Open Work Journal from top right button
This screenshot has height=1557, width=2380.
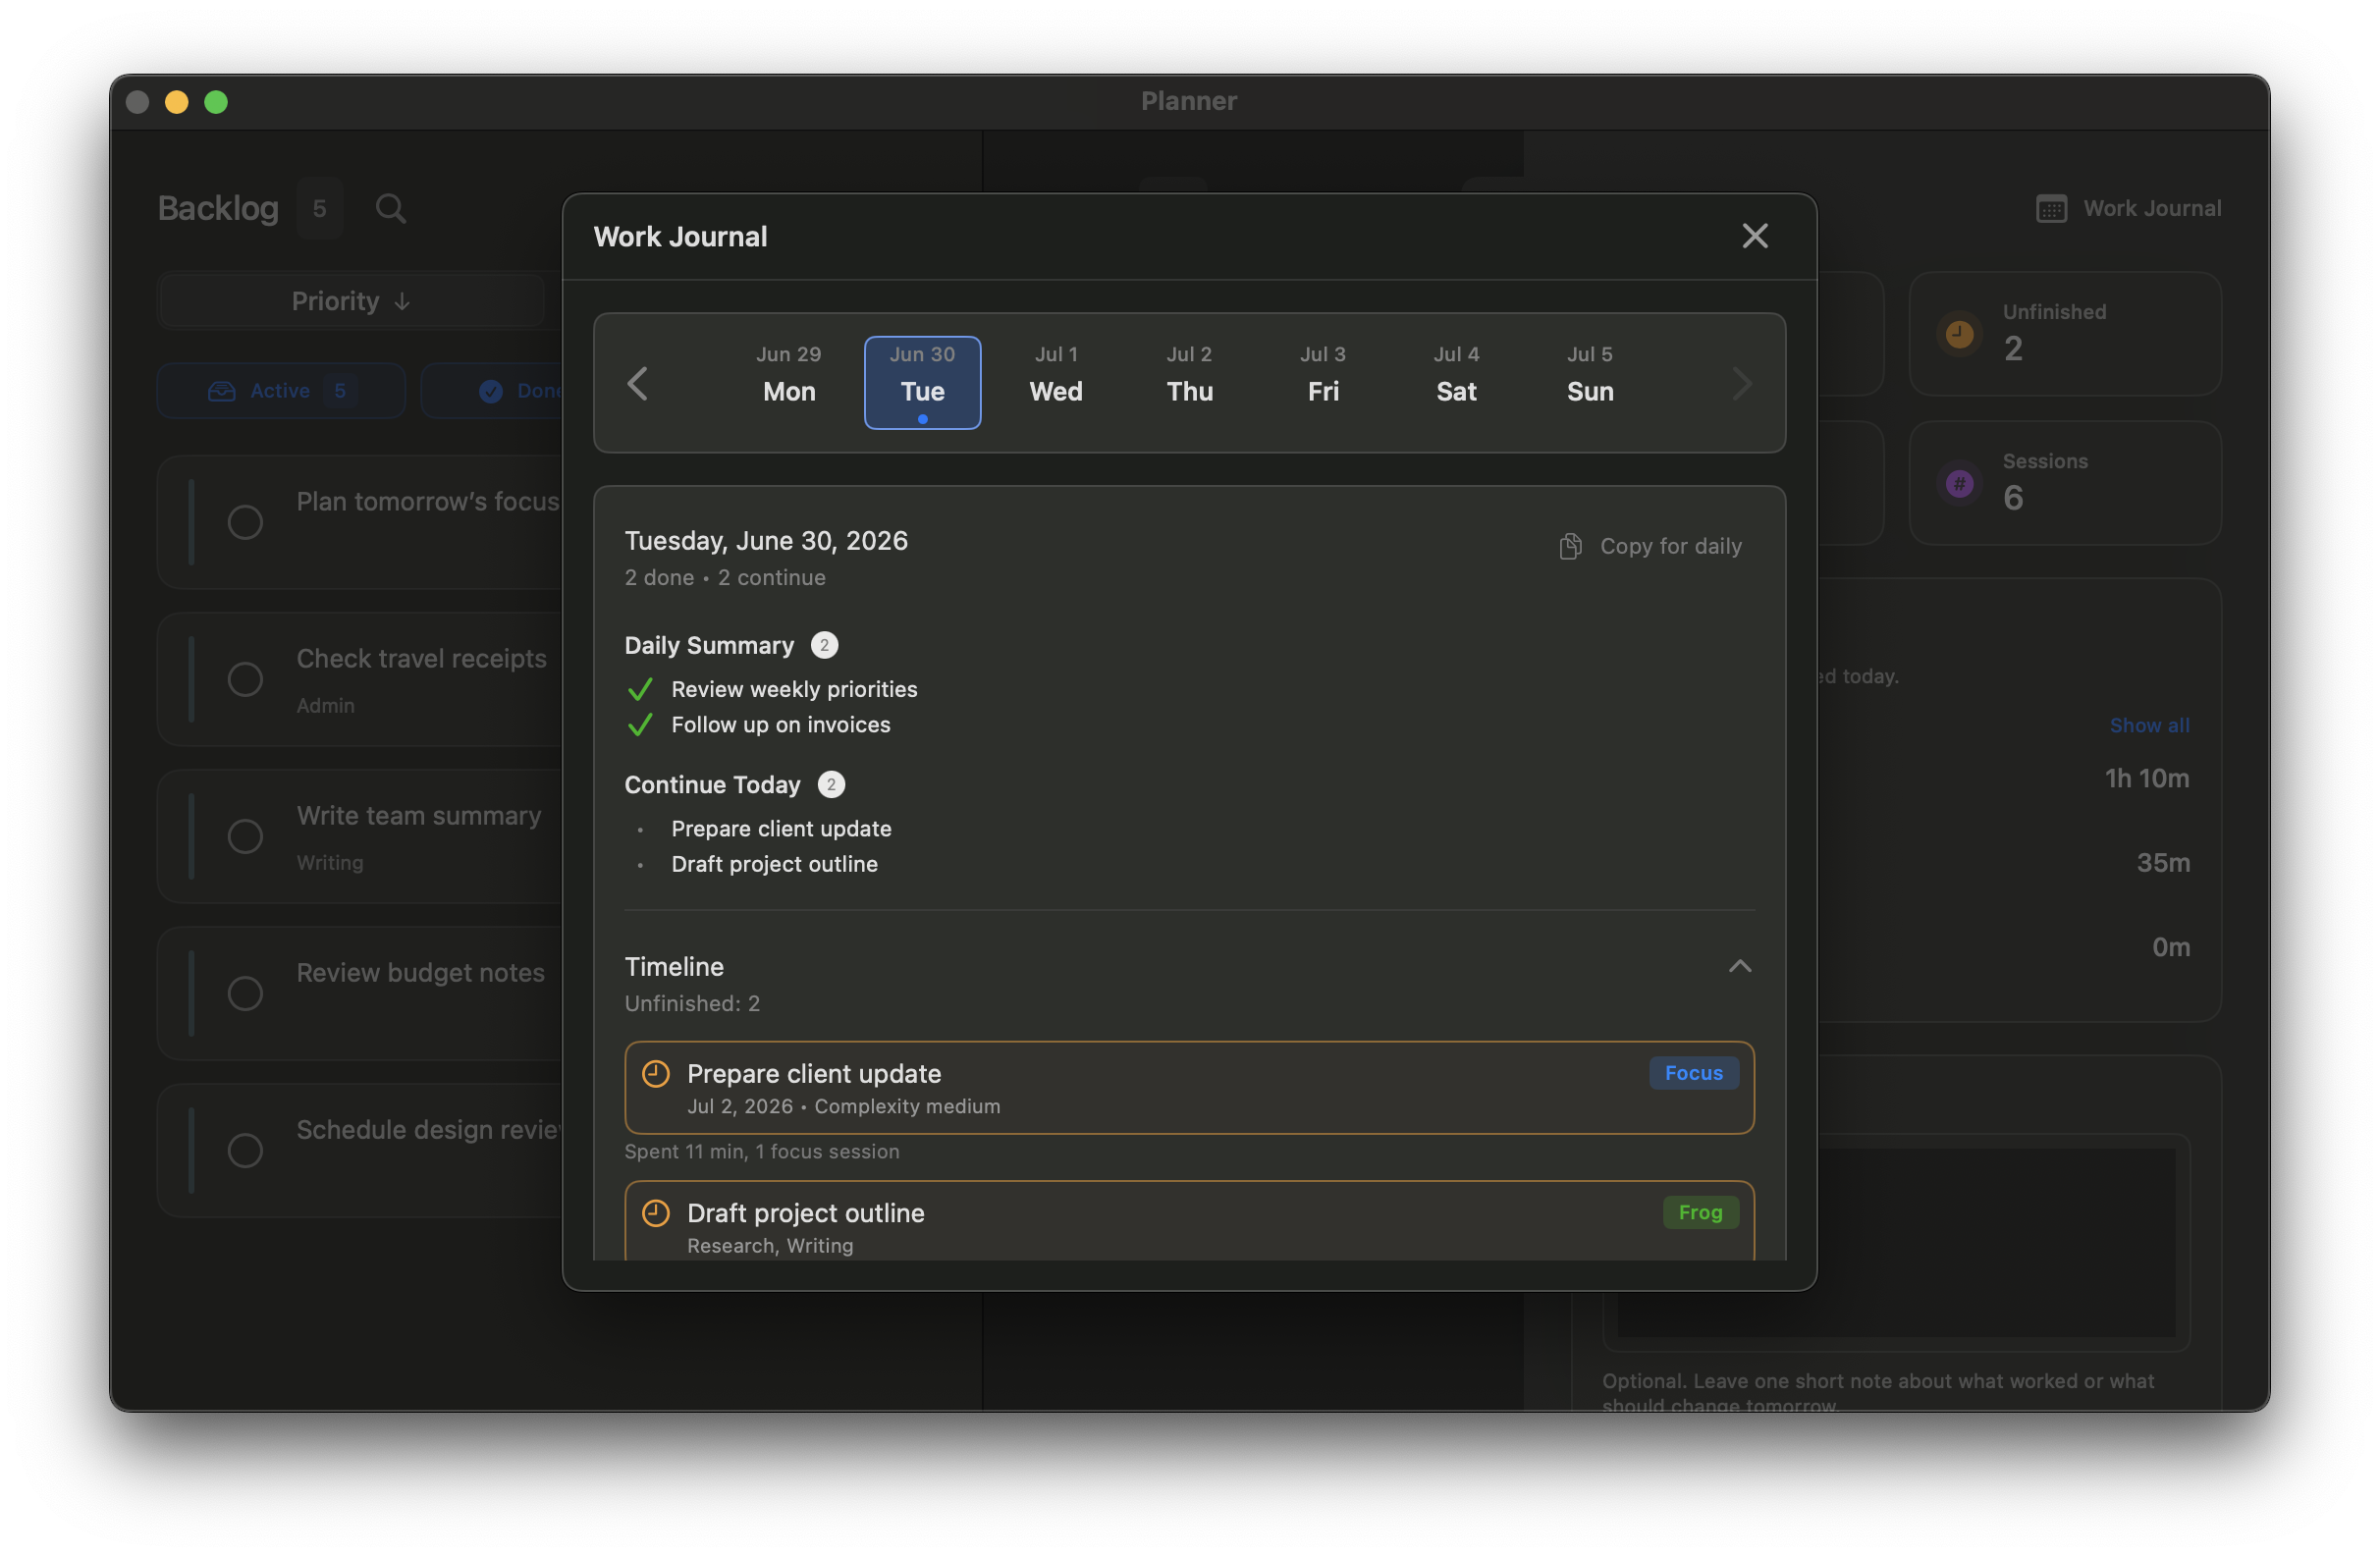2128,208
